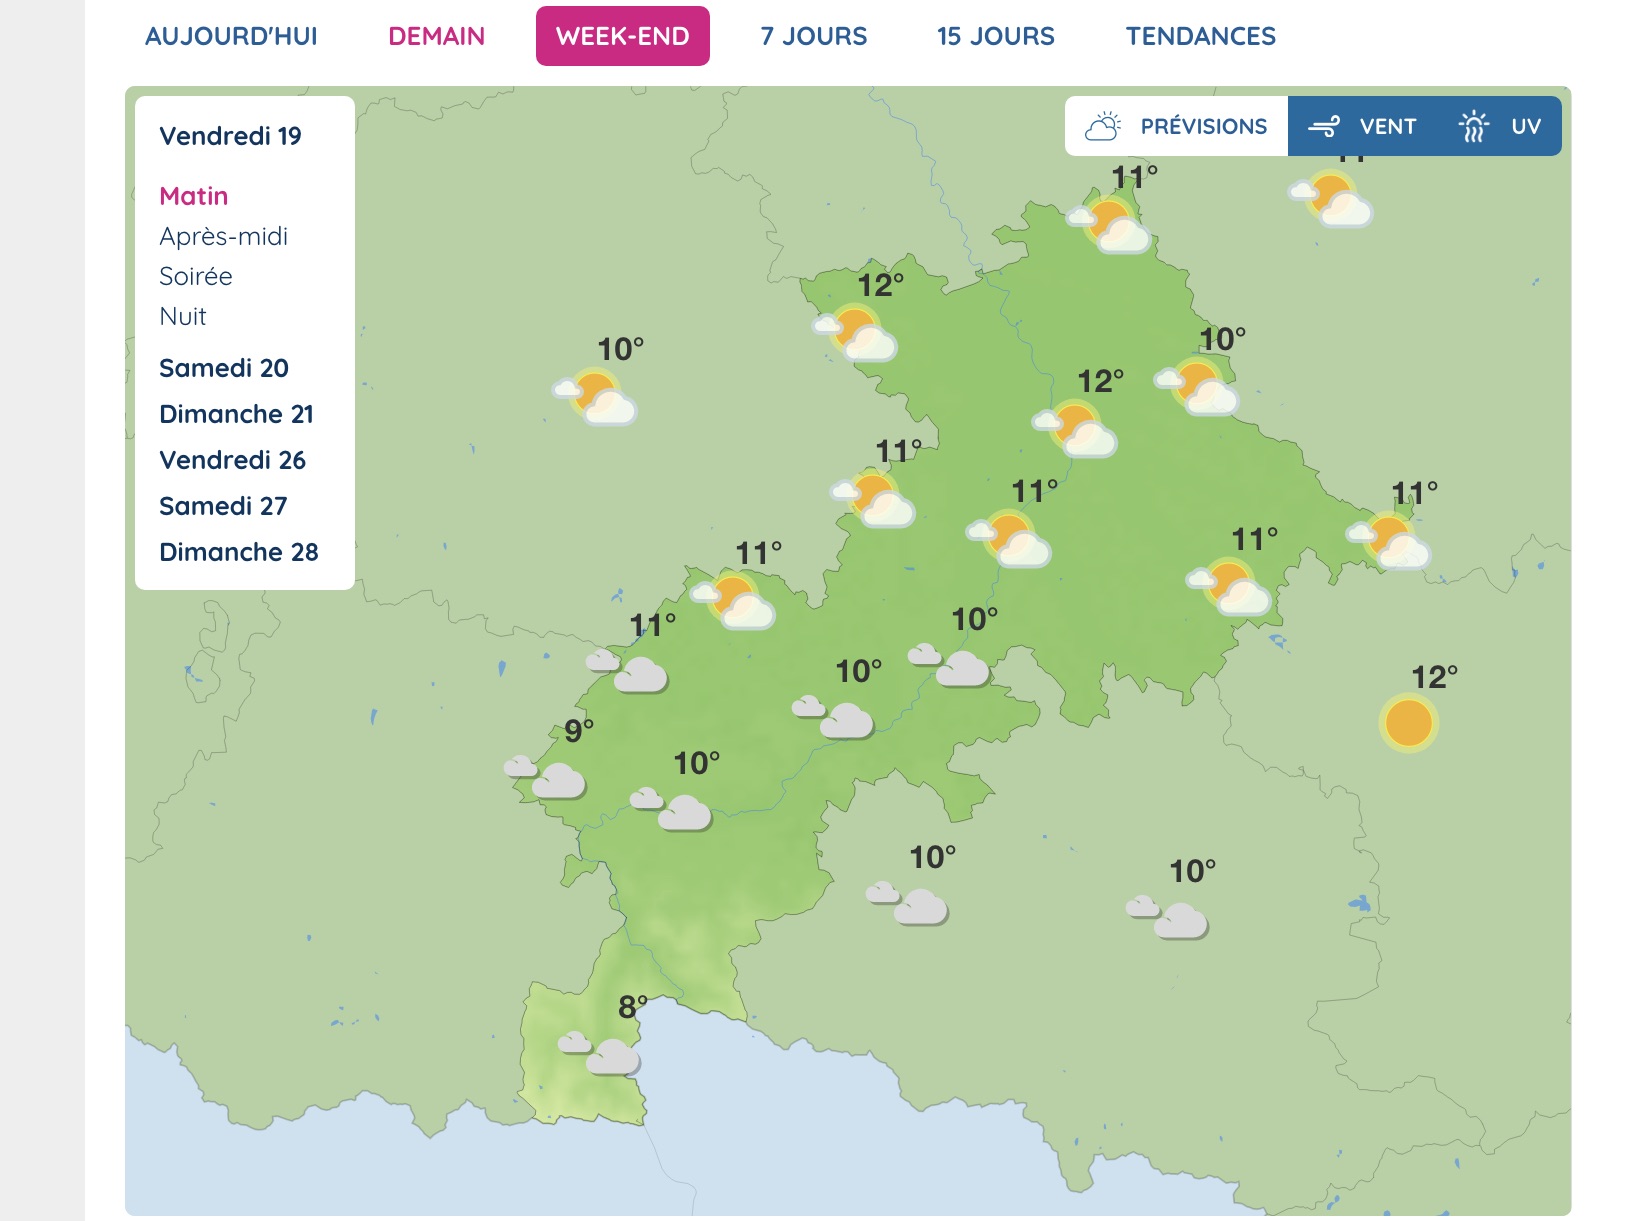Click the sun-cloud icon under the 10° northeast label
Screen dimensions: 1628x1221
pyautogui.click(x=1197, y=387)
